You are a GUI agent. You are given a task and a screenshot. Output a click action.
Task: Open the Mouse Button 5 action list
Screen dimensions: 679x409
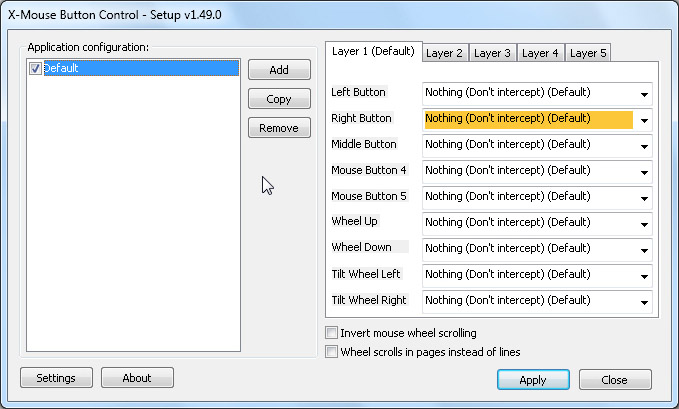537,198
